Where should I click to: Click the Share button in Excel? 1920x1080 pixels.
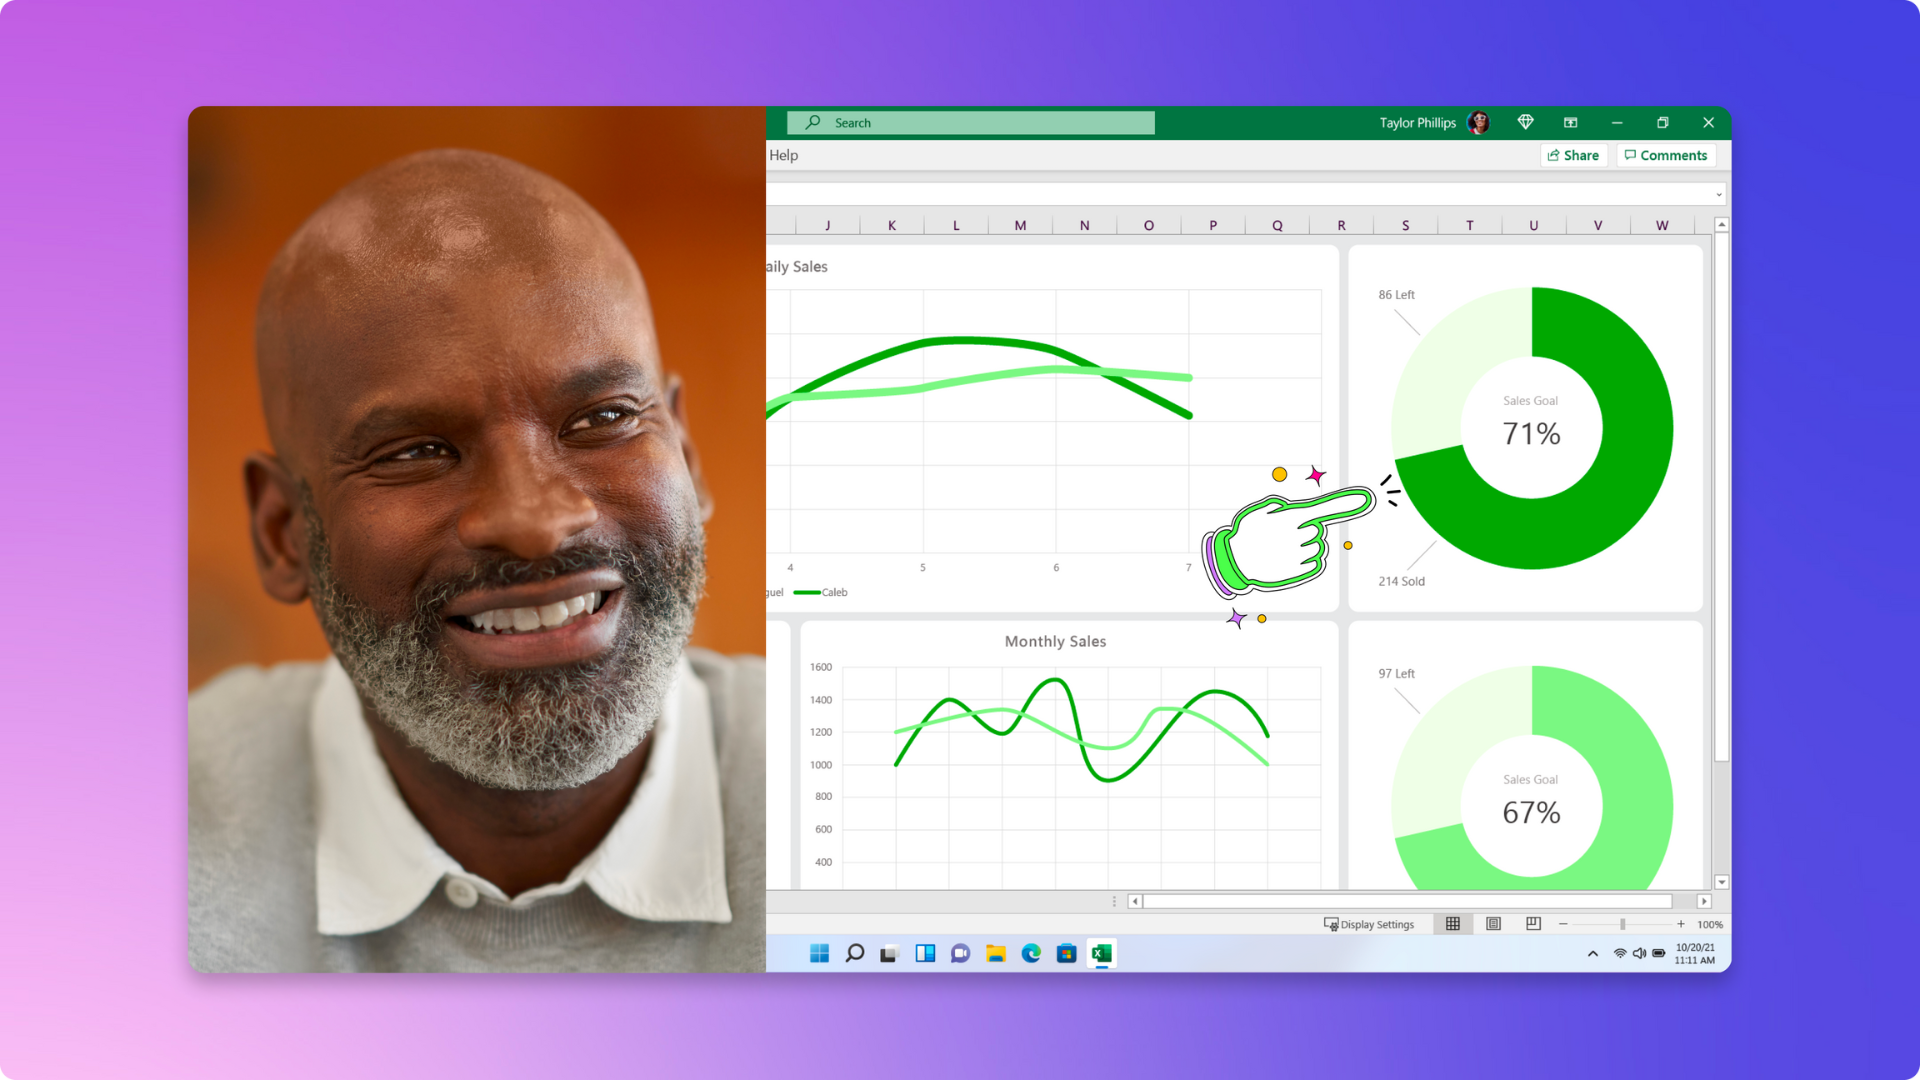[1573, 156]
